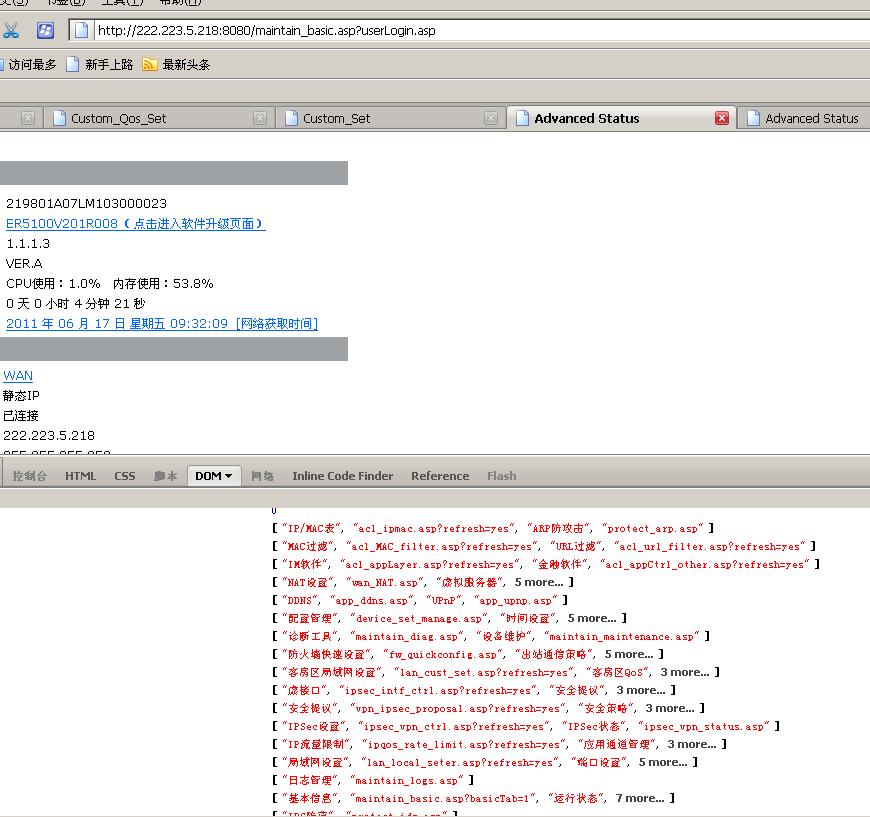Image resolution: width=870 pixels, height=817 pixels.
Task: Open ER5100V201R008 software upgrade link
Action: [135, 224]
